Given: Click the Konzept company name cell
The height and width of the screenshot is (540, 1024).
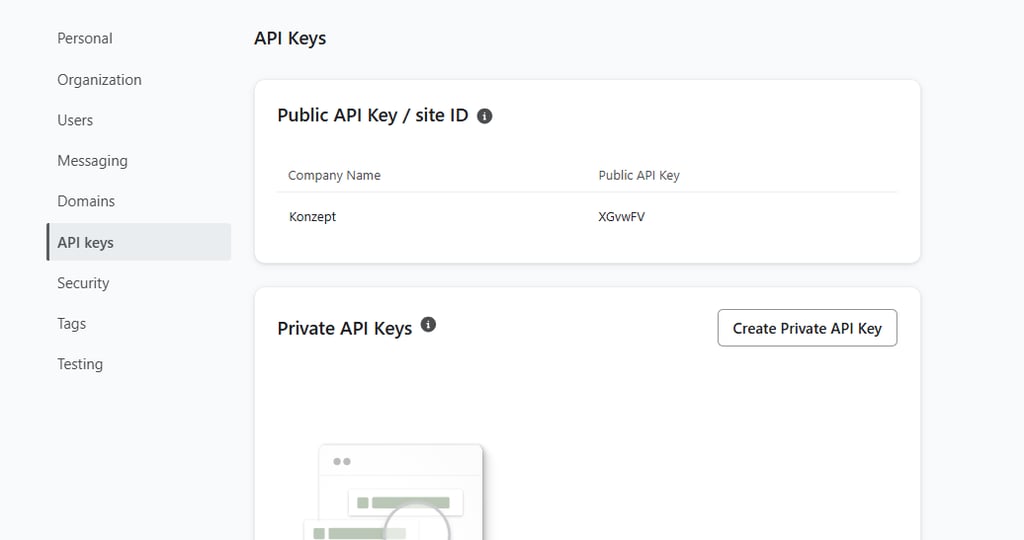Looking at the screenshot, I should coord(312,217).
